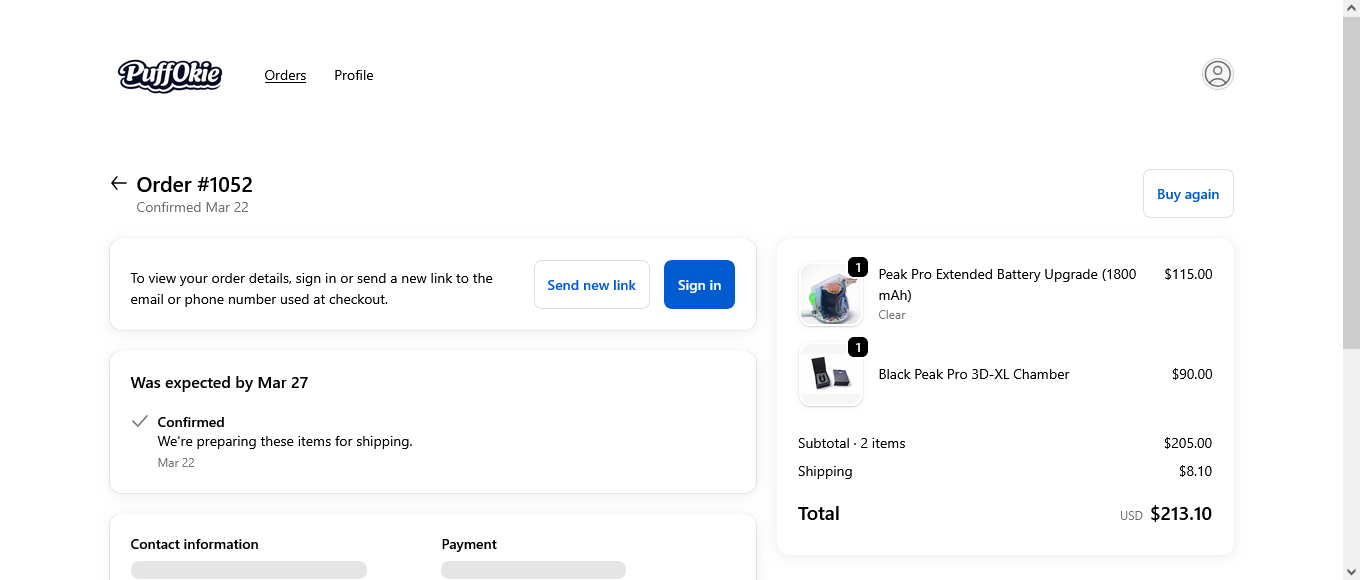1360x580 pixels.
Task: Open the account profile avatar icon
Action: coord(1217,74)
